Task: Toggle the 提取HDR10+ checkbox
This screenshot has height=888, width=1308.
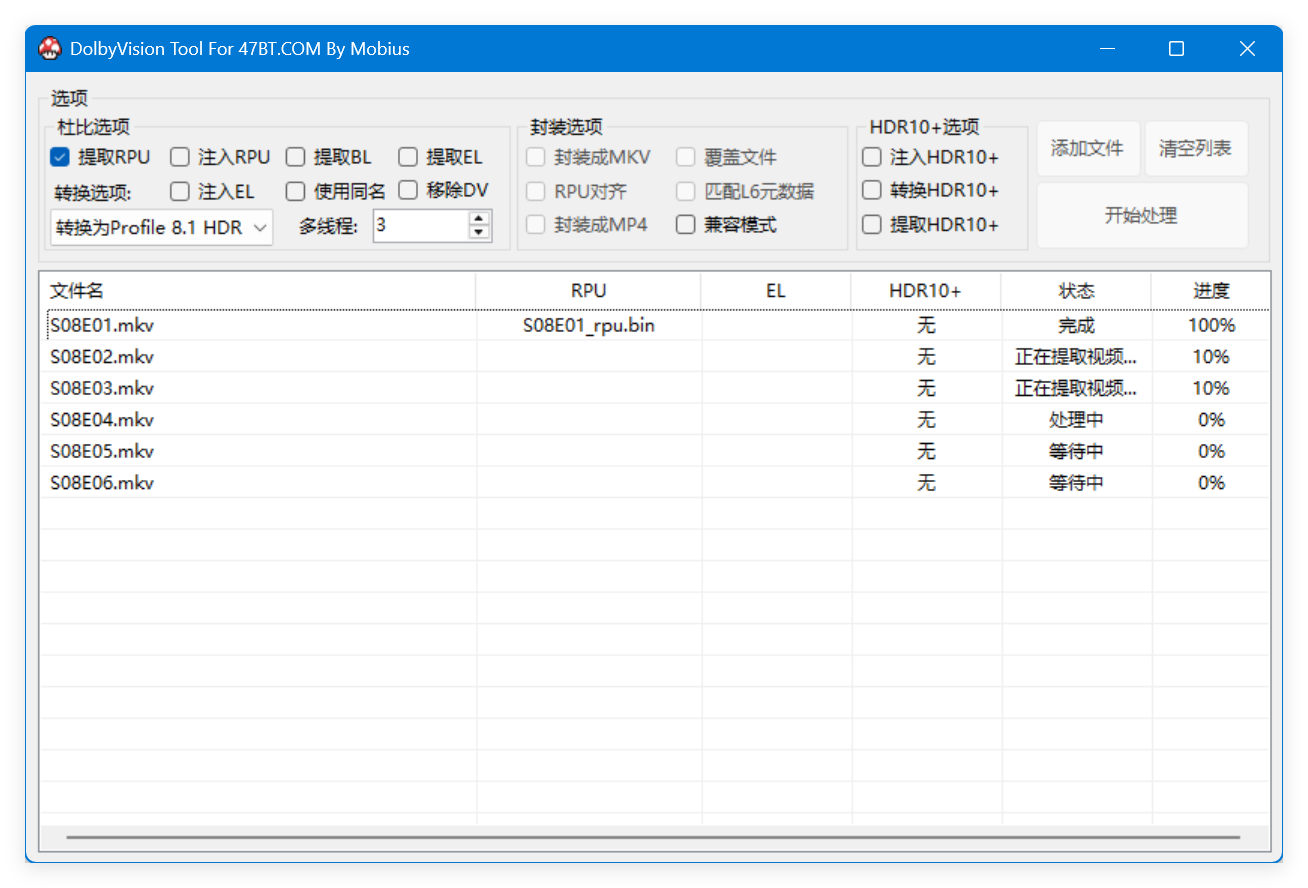Action: point(872,225)
